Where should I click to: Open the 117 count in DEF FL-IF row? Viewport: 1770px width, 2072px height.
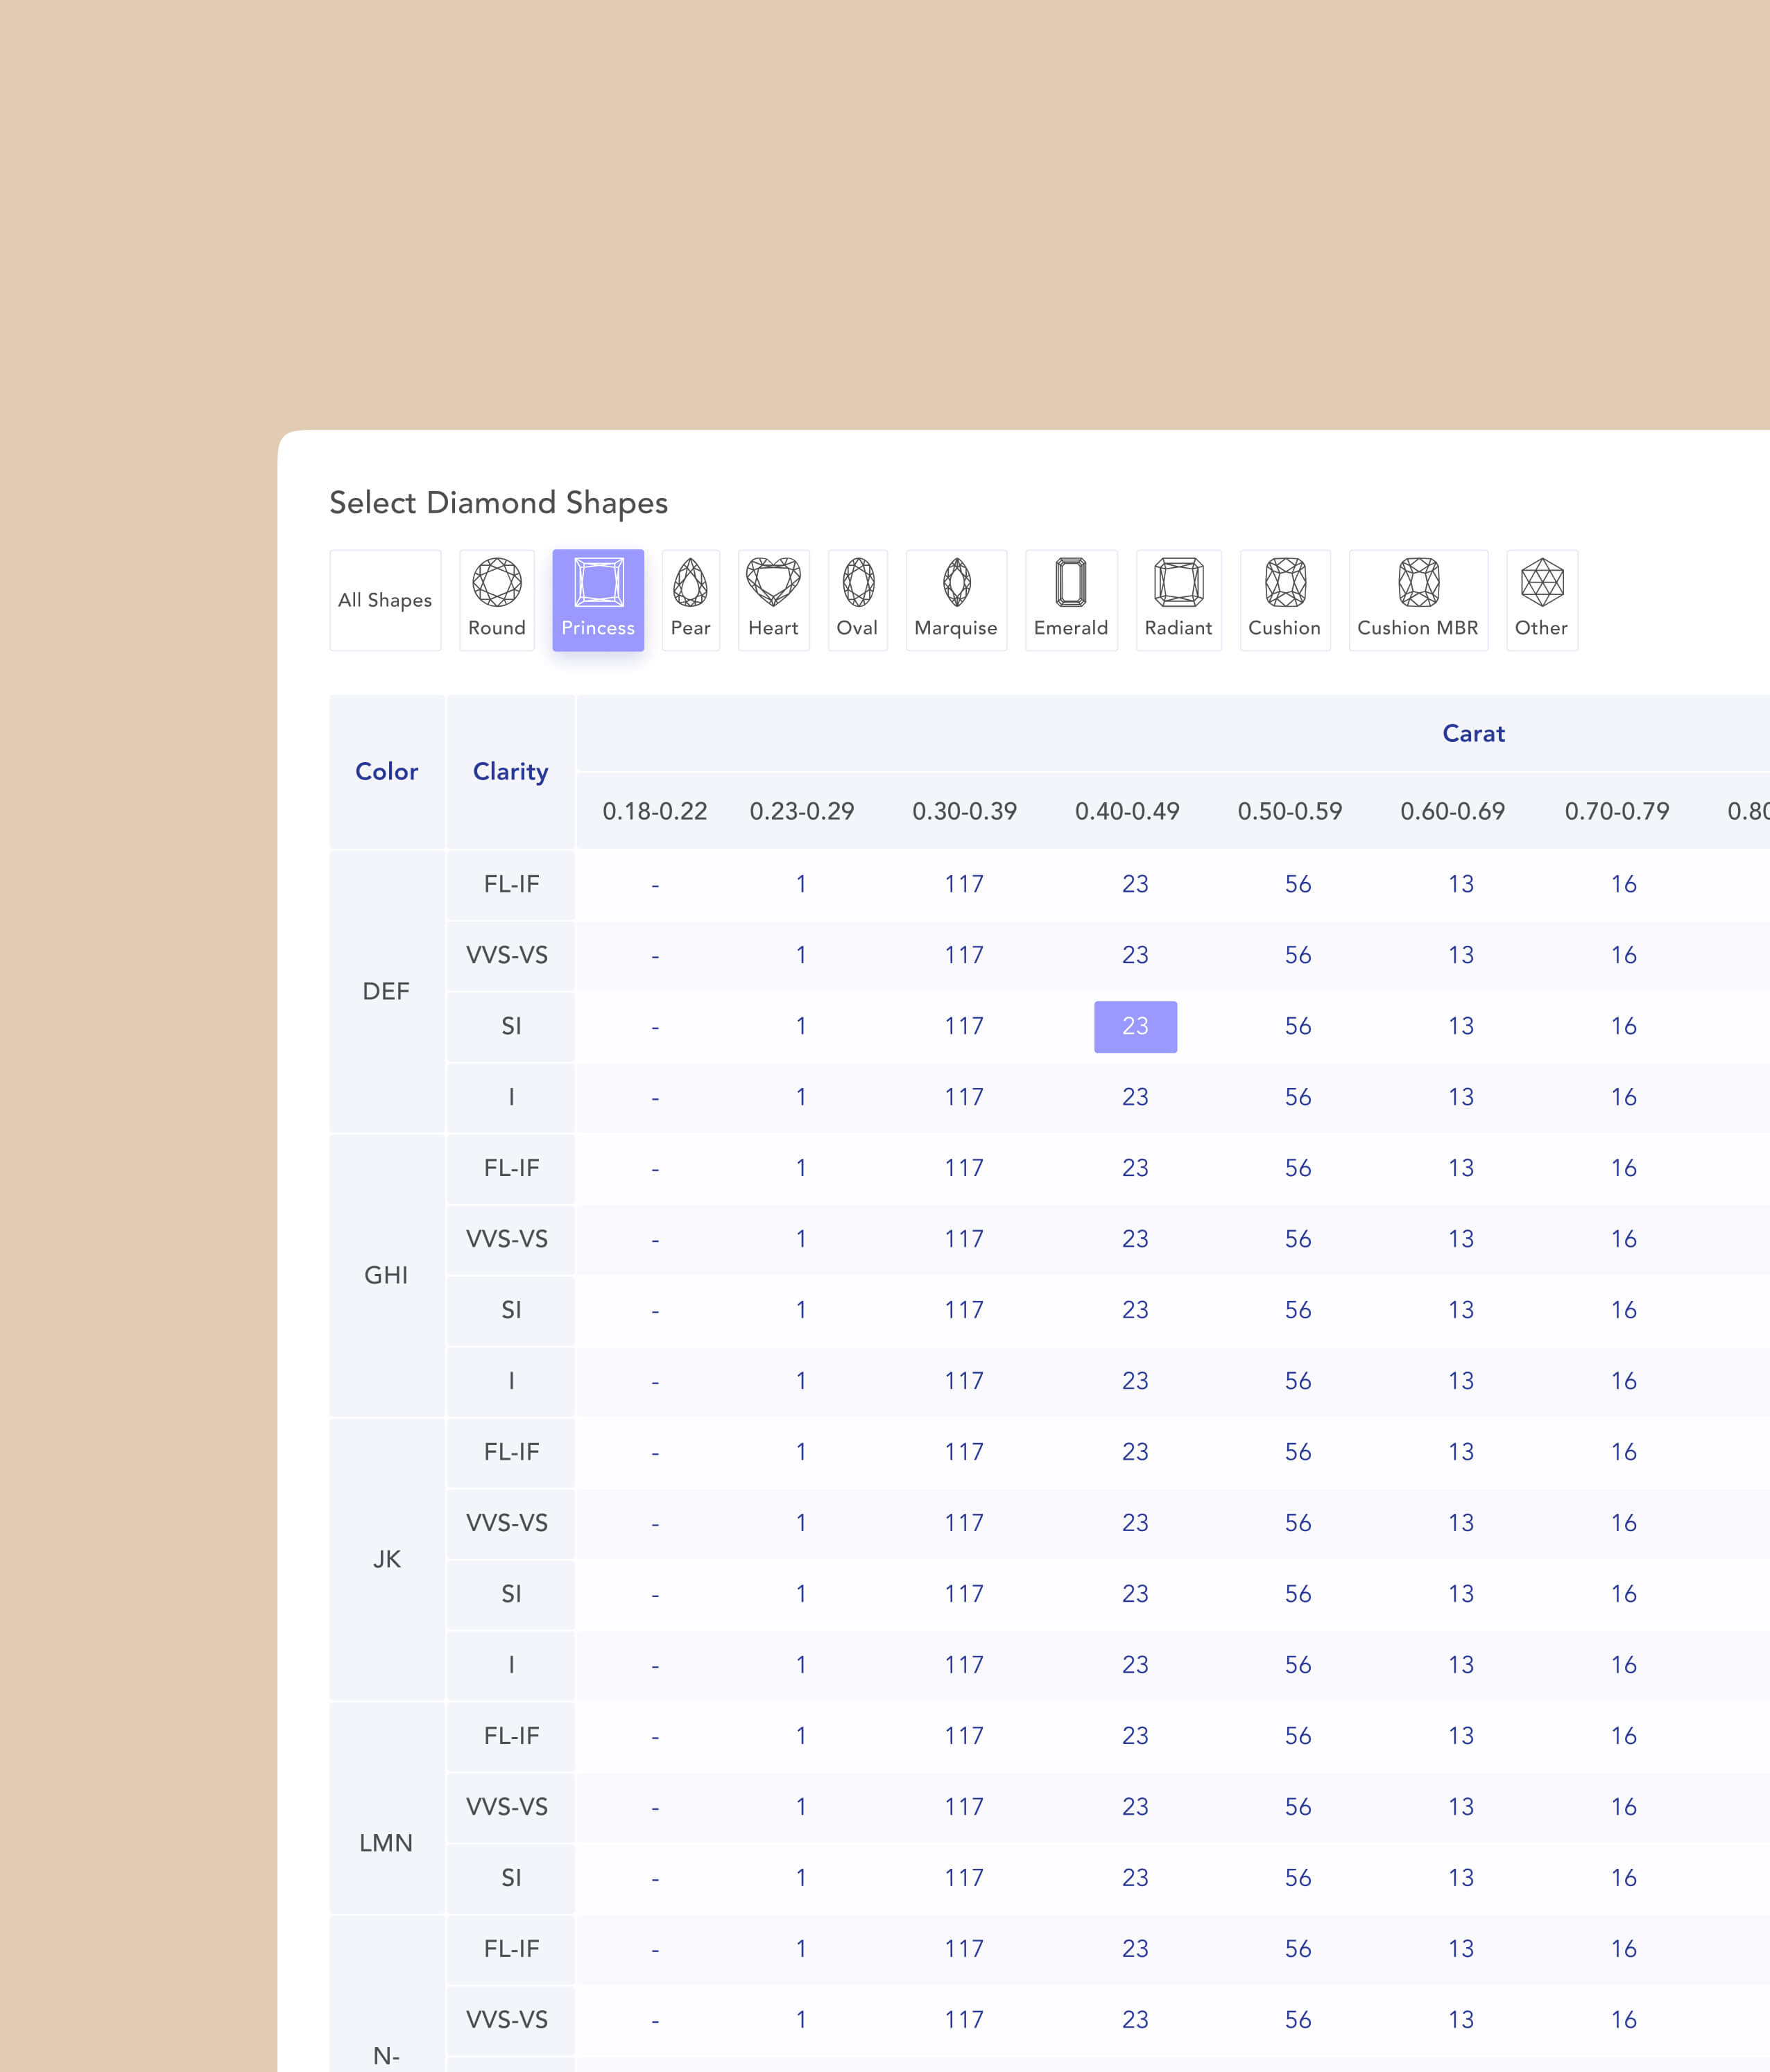tap(964, 884)
